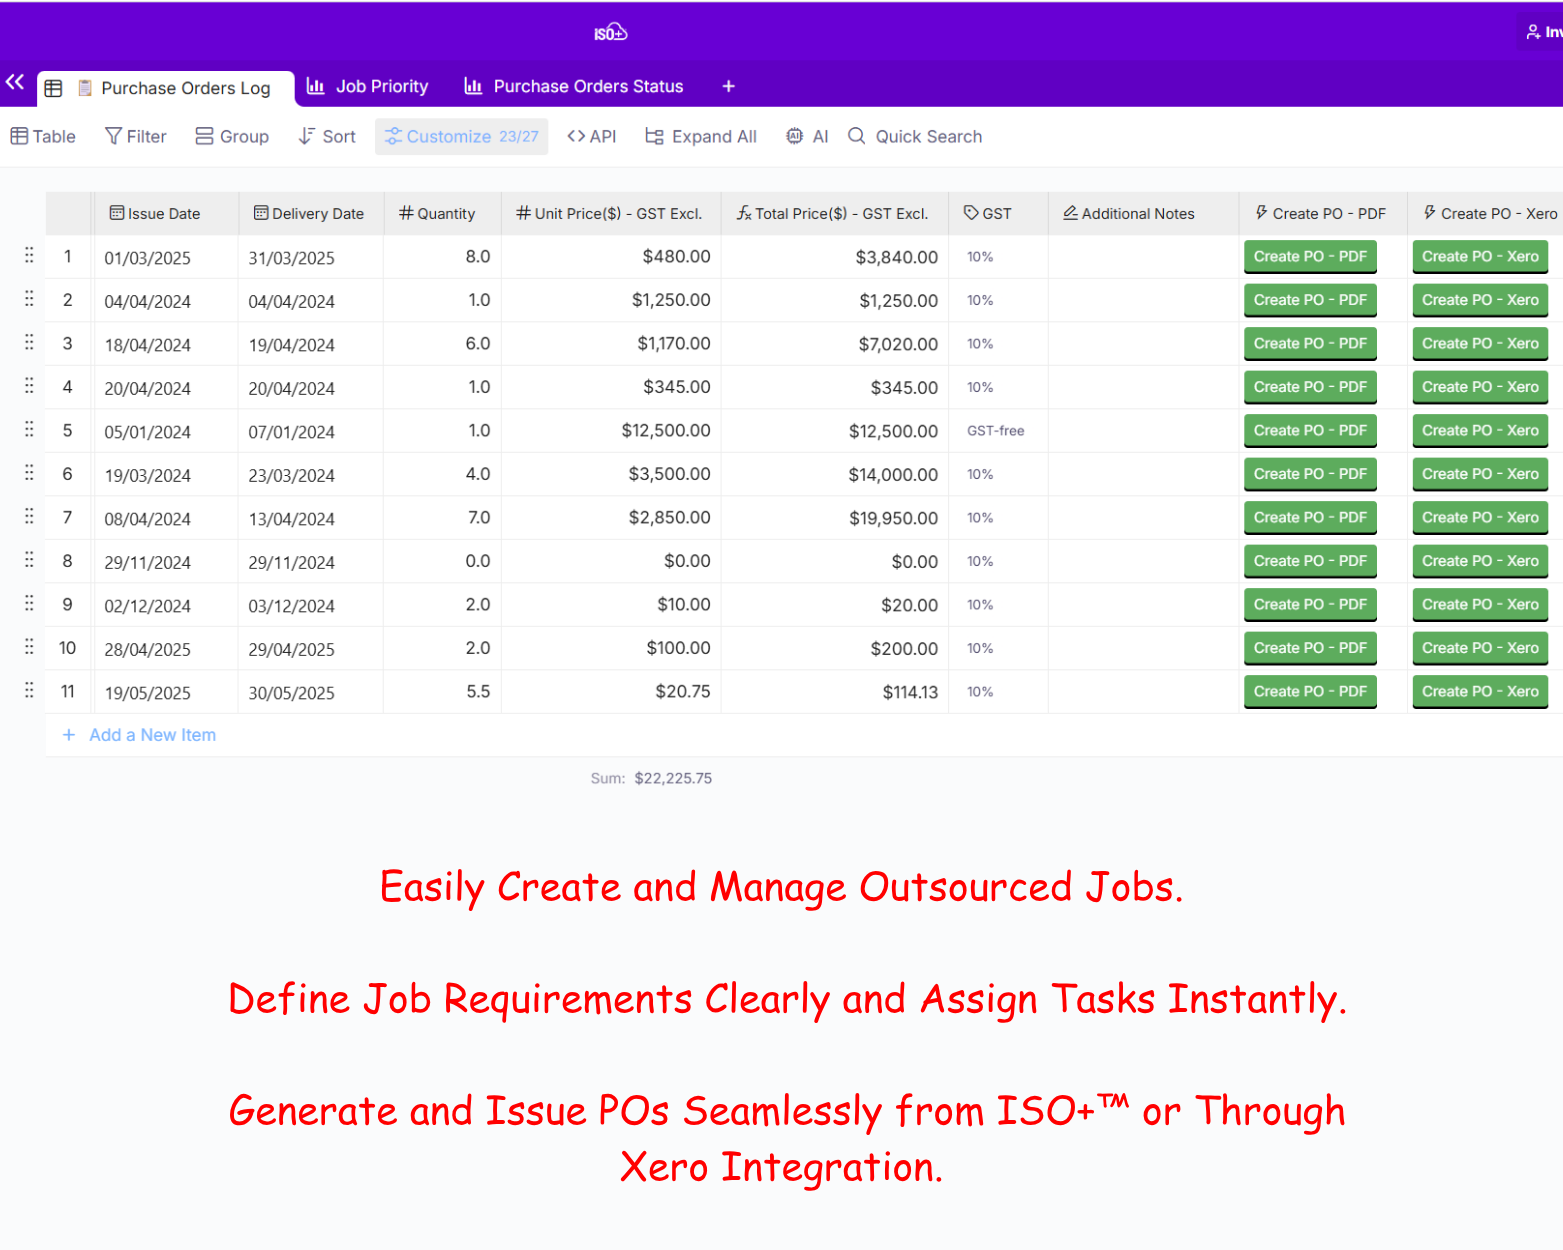Screen dimensions: 1563x1250
Task: Open the Sort options
Action: pyautogui.click(x=327, y=137)
